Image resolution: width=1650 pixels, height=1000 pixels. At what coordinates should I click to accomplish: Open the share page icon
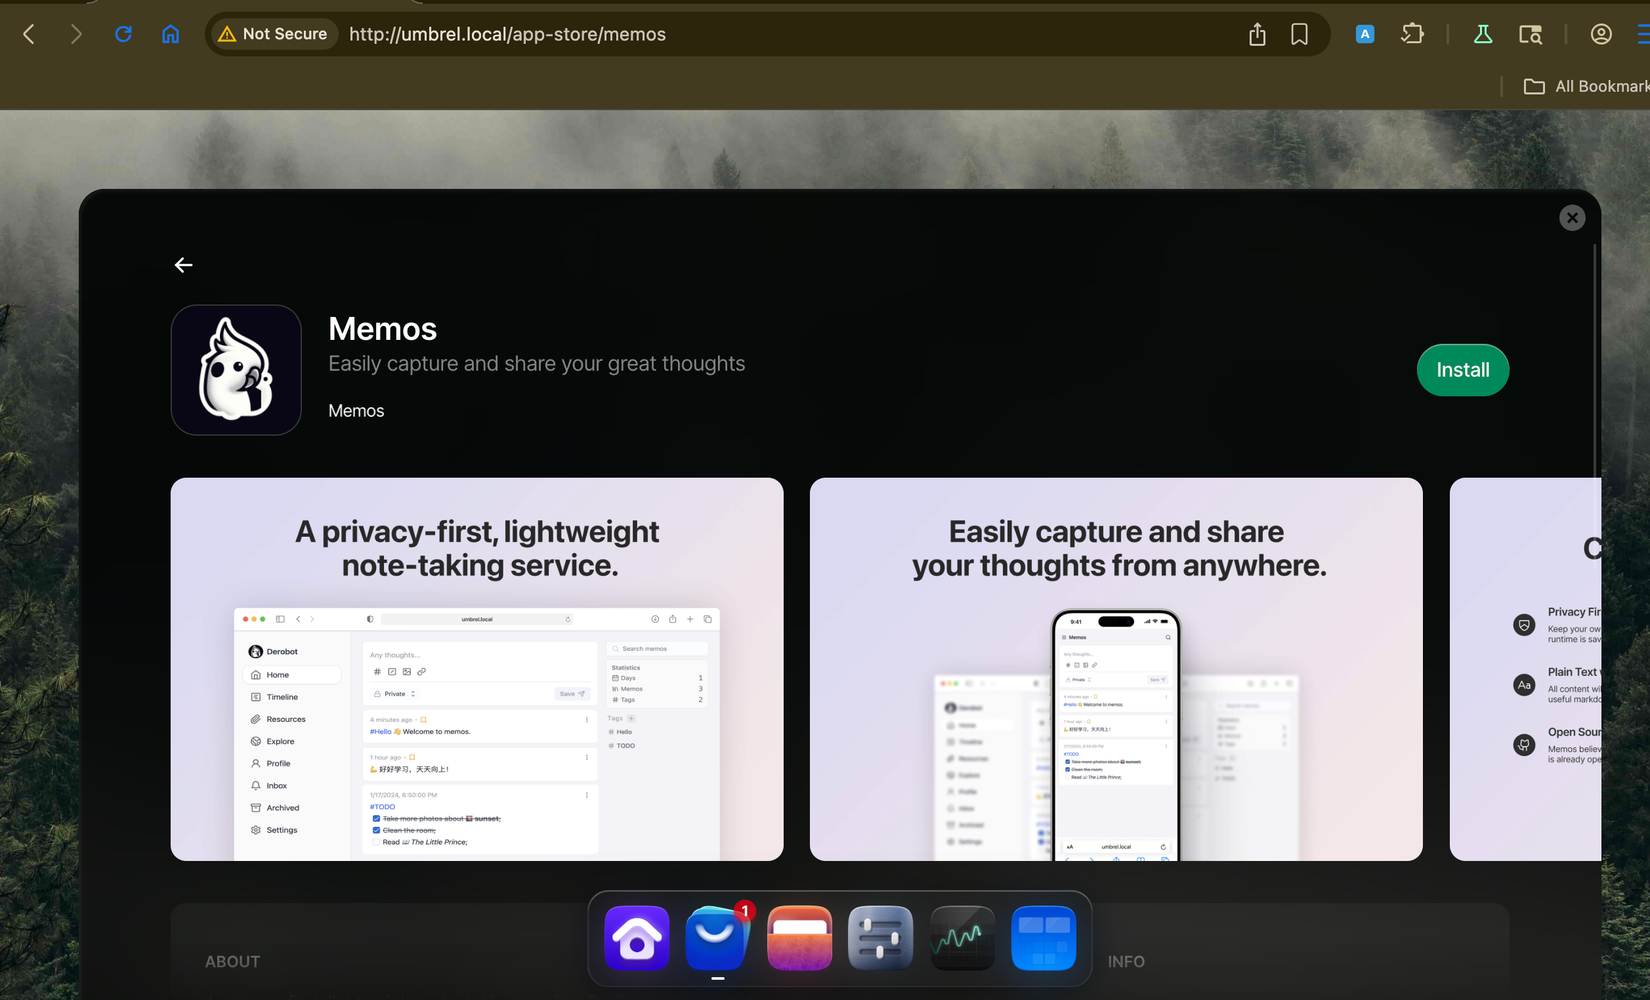coord(1257,34)
